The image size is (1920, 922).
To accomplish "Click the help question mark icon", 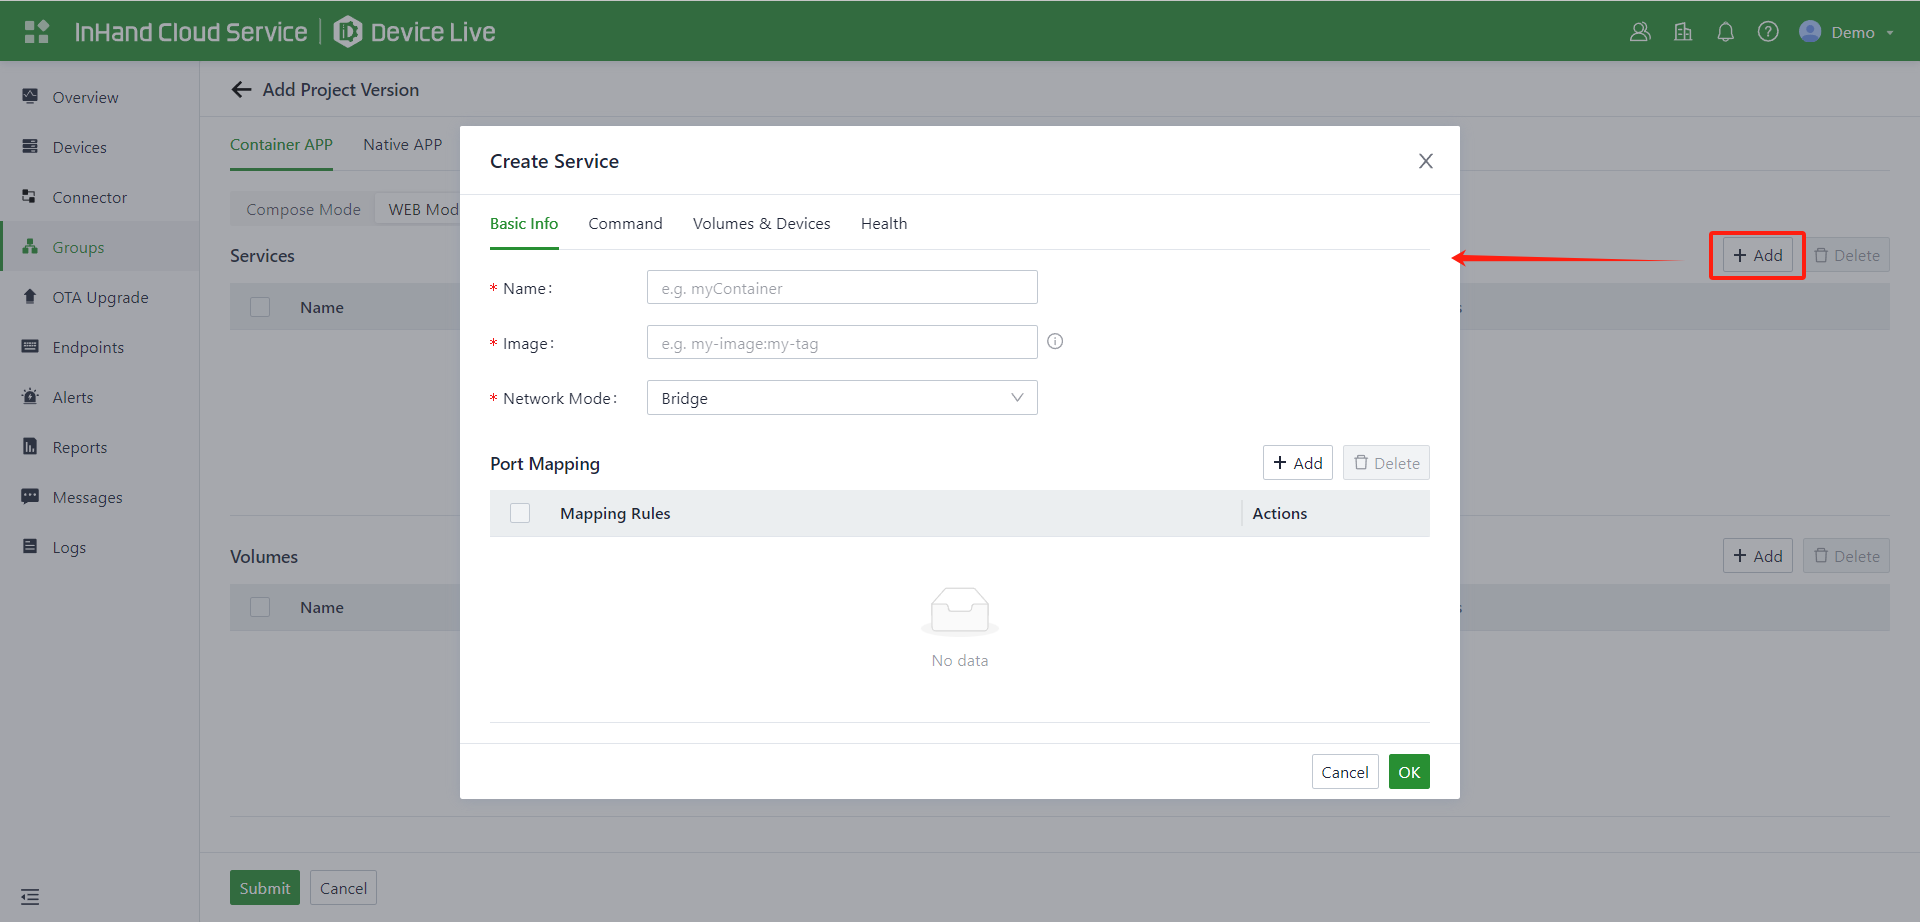I will [1768, 32].
